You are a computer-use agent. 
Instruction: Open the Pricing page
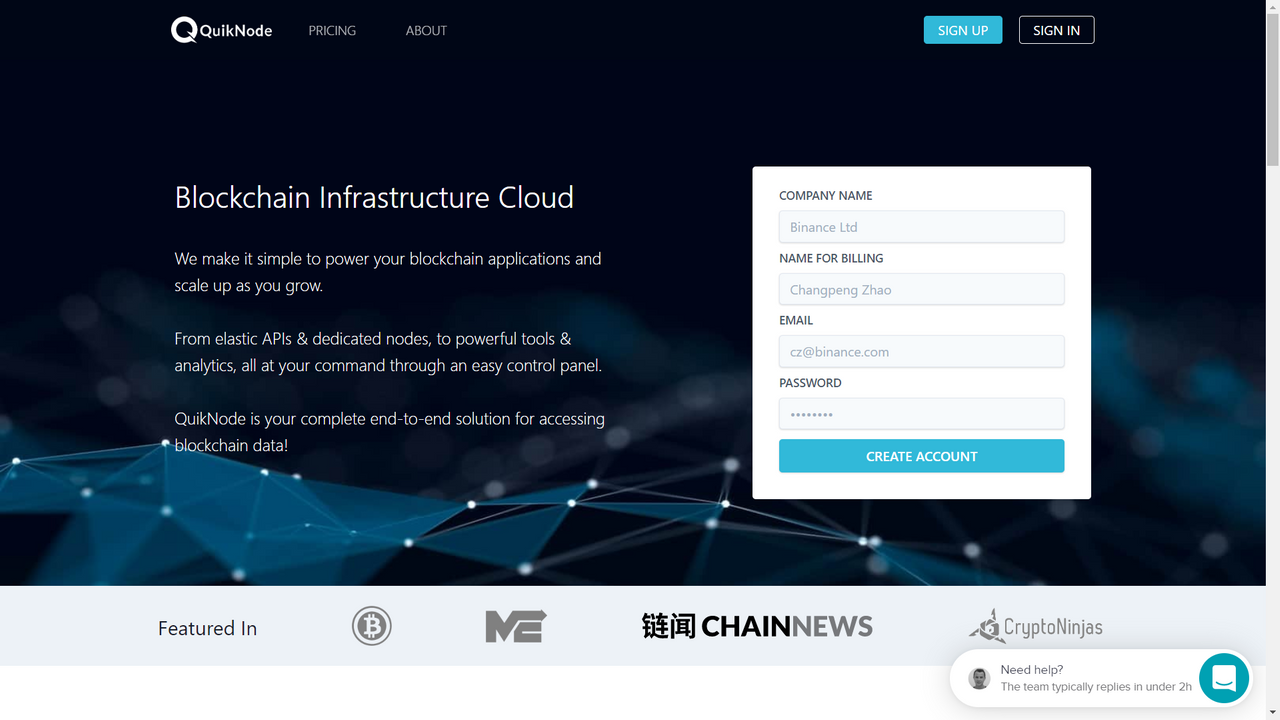(x=332, y=31)
